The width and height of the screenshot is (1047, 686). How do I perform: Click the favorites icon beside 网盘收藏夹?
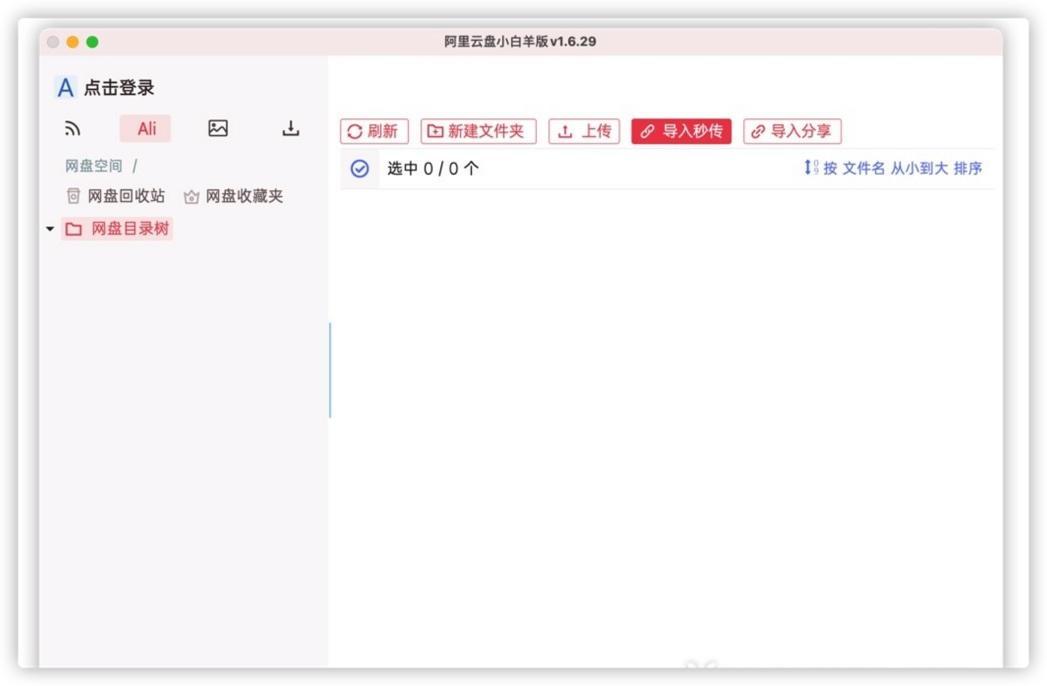pos(191,196)
